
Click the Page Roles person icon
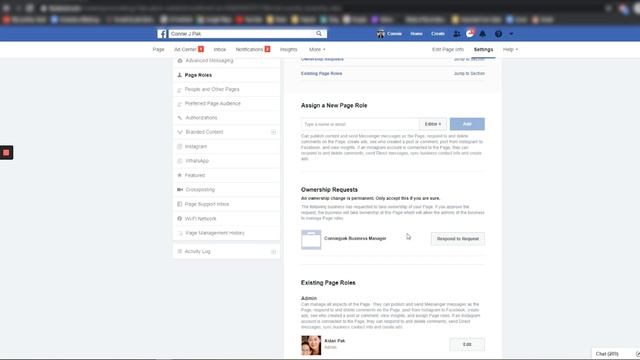click(x=180, y=75)
